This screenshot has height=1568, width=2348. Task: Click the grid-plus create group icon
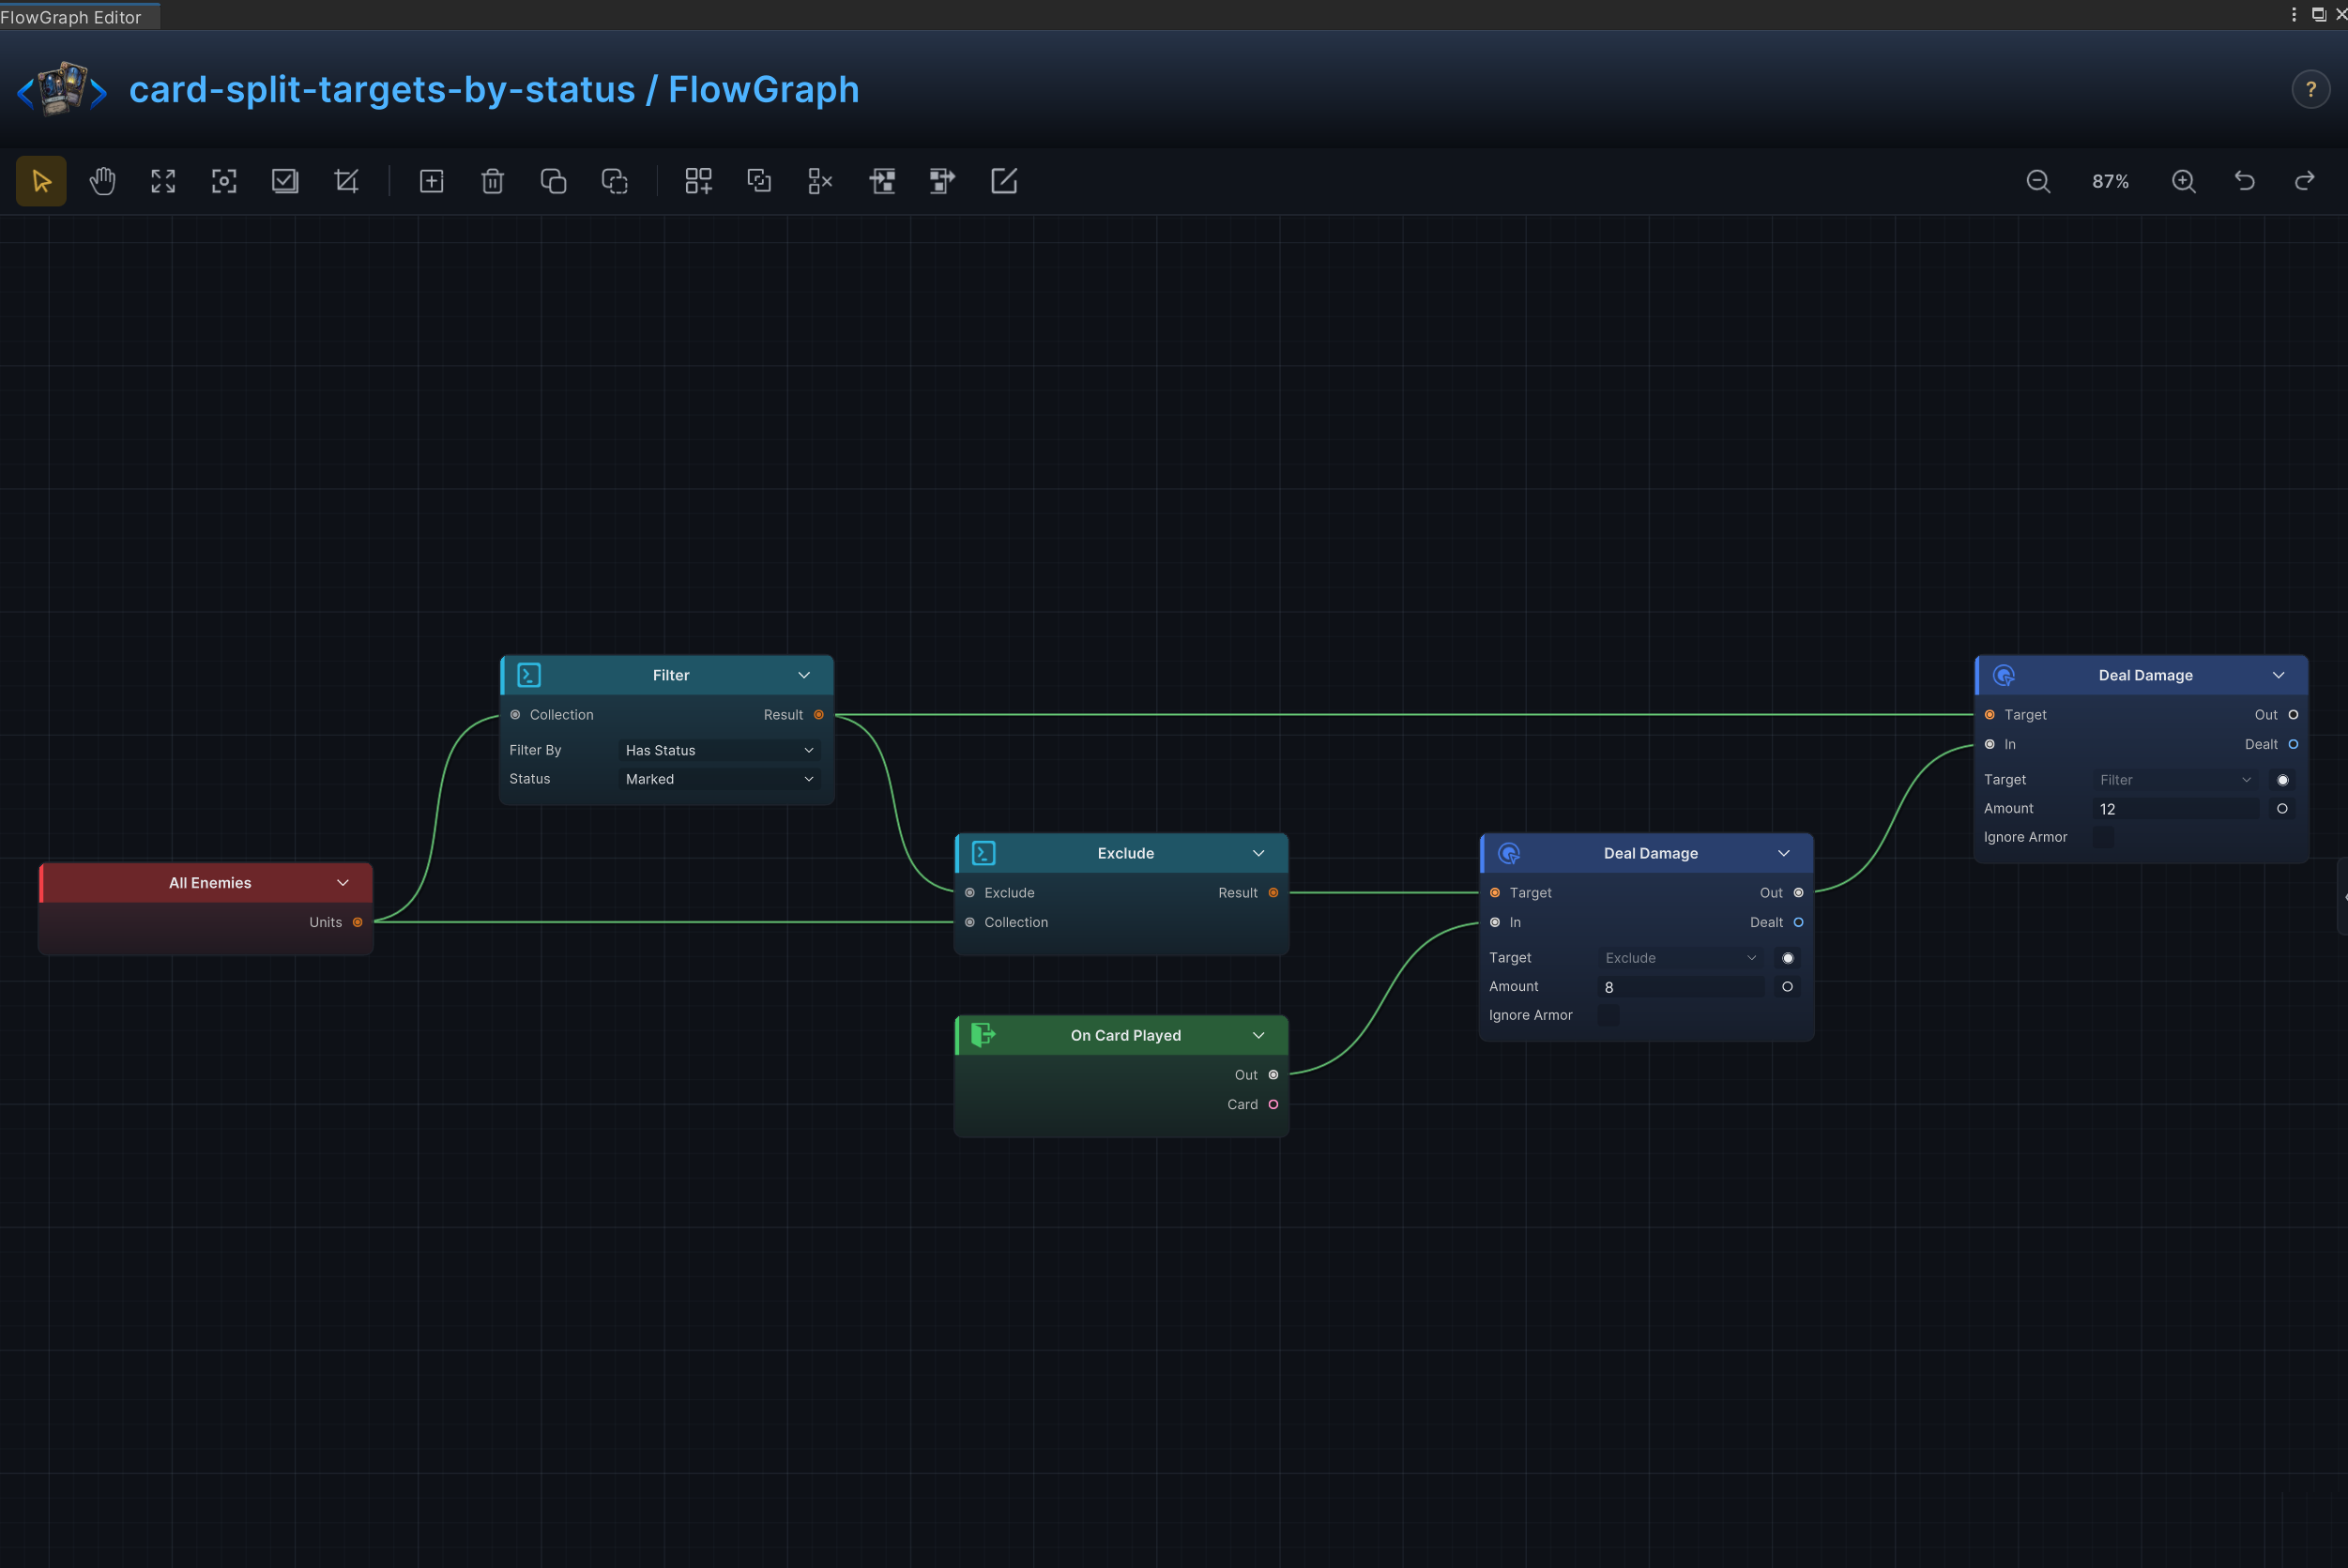698,181
